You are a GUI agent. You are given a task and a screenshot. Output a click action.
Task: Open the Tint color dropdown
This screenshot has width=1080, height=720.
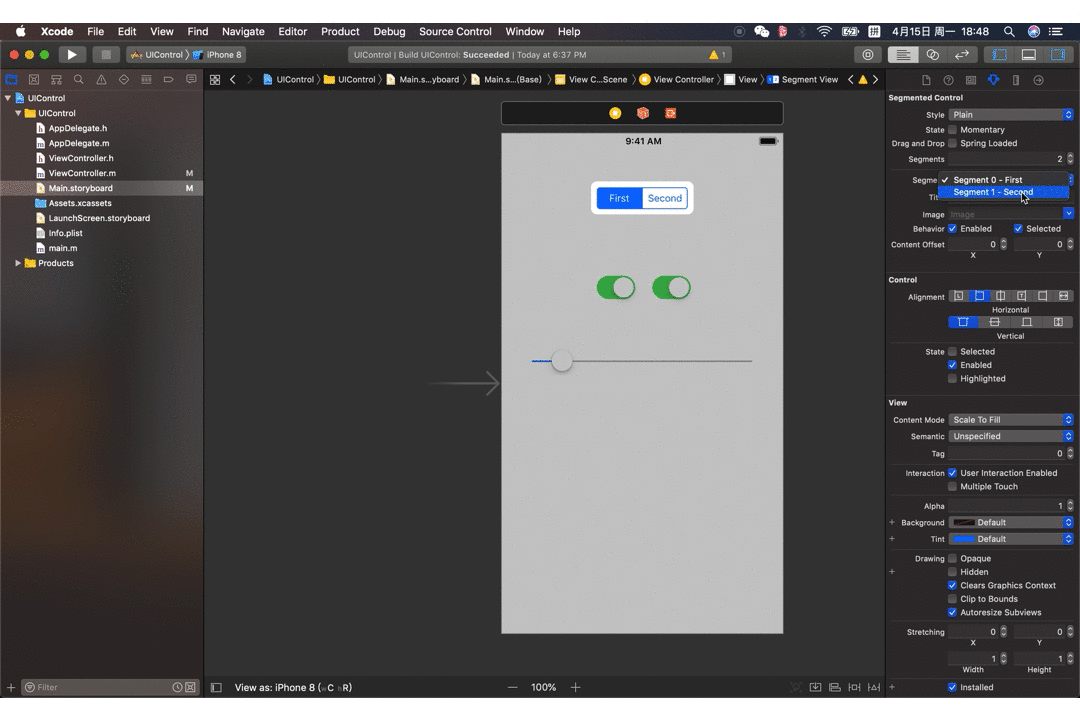(1010, 539)
